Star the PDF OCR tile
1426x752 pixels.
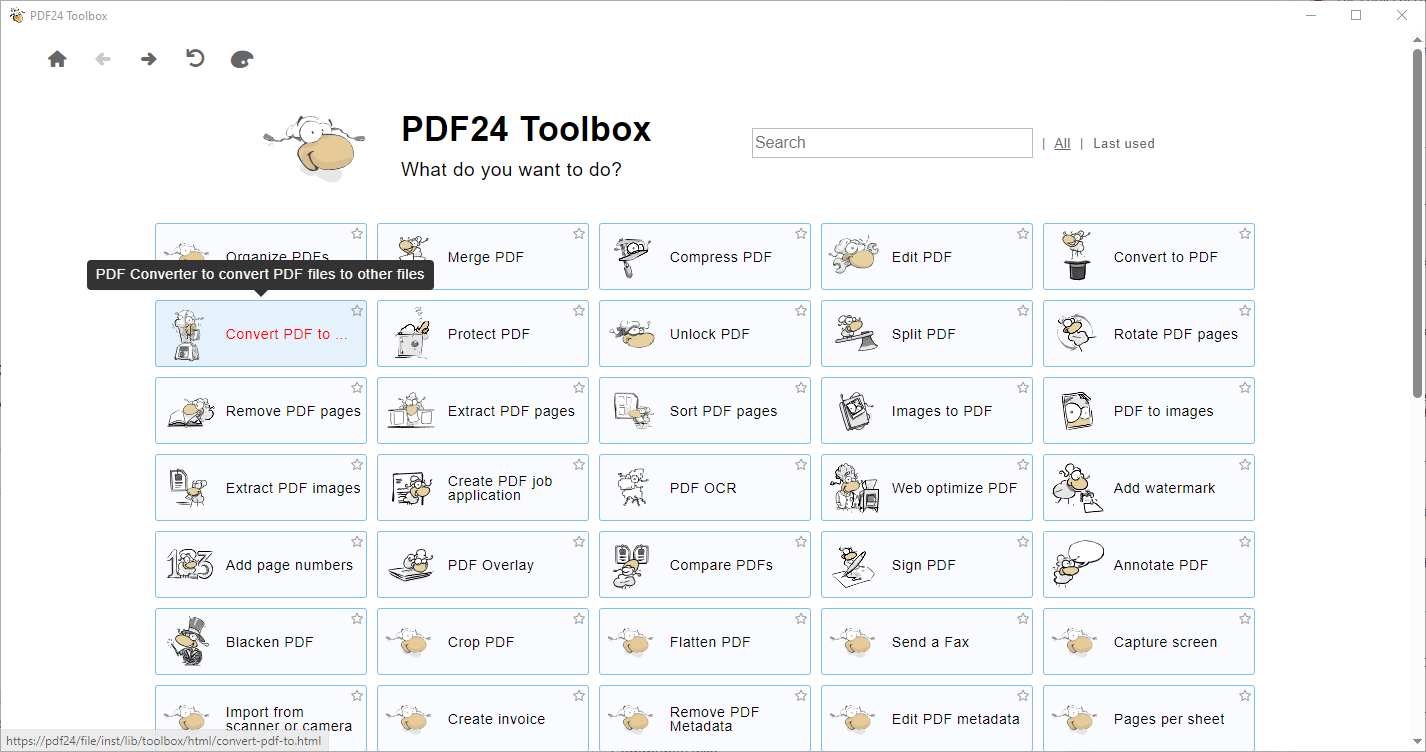coord(801,465)
